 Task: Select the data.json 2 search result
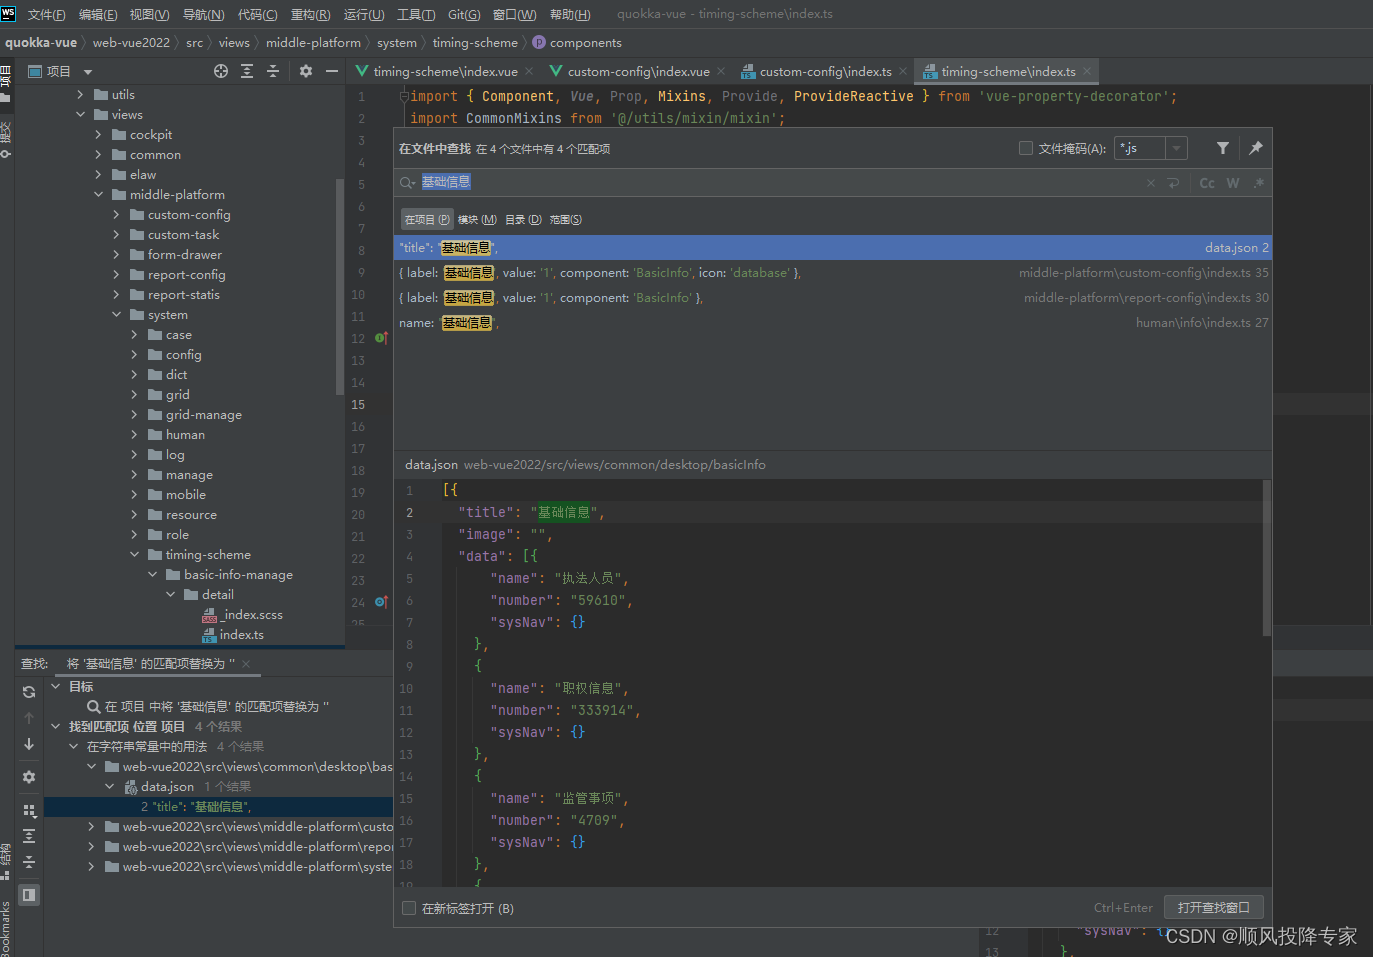click(833, 248)
